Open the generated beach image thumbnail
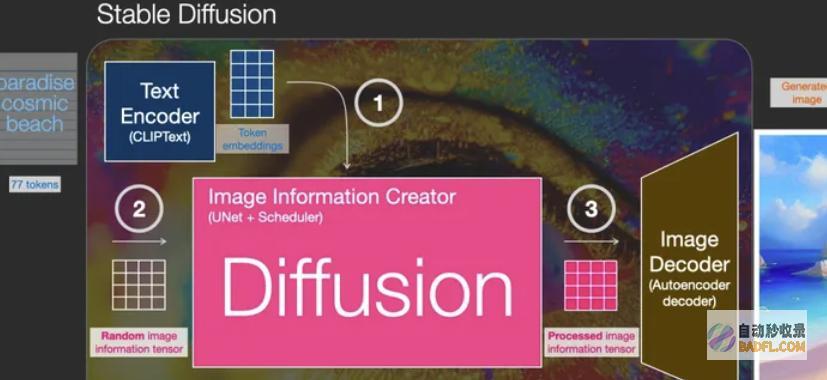The image size is (827, 380). (791, 255)
